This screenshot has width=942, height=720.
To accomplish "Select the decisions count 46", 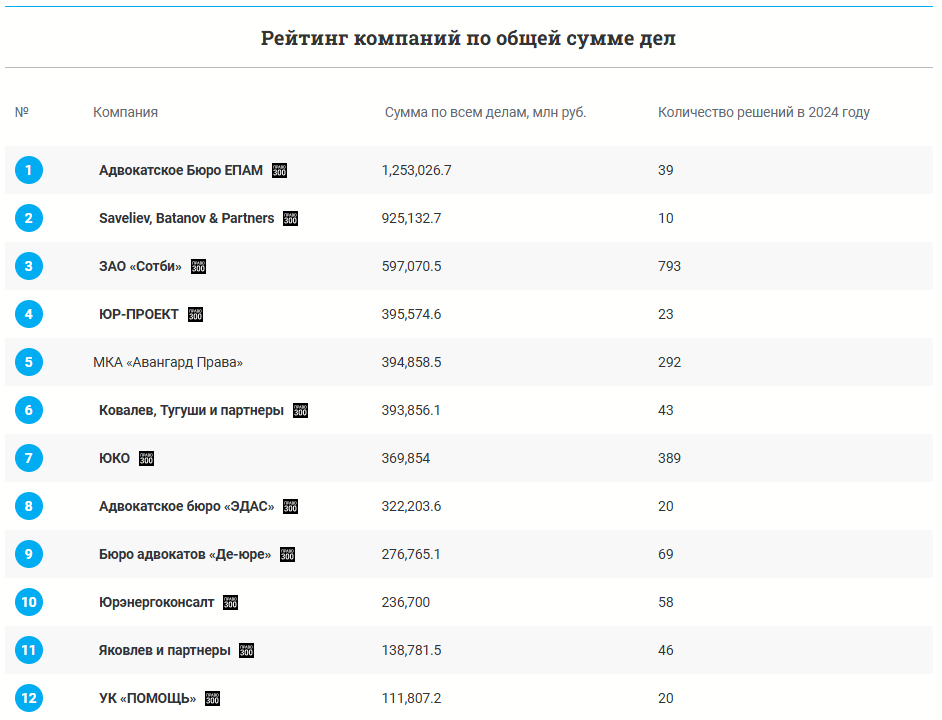I will (666, 650).
